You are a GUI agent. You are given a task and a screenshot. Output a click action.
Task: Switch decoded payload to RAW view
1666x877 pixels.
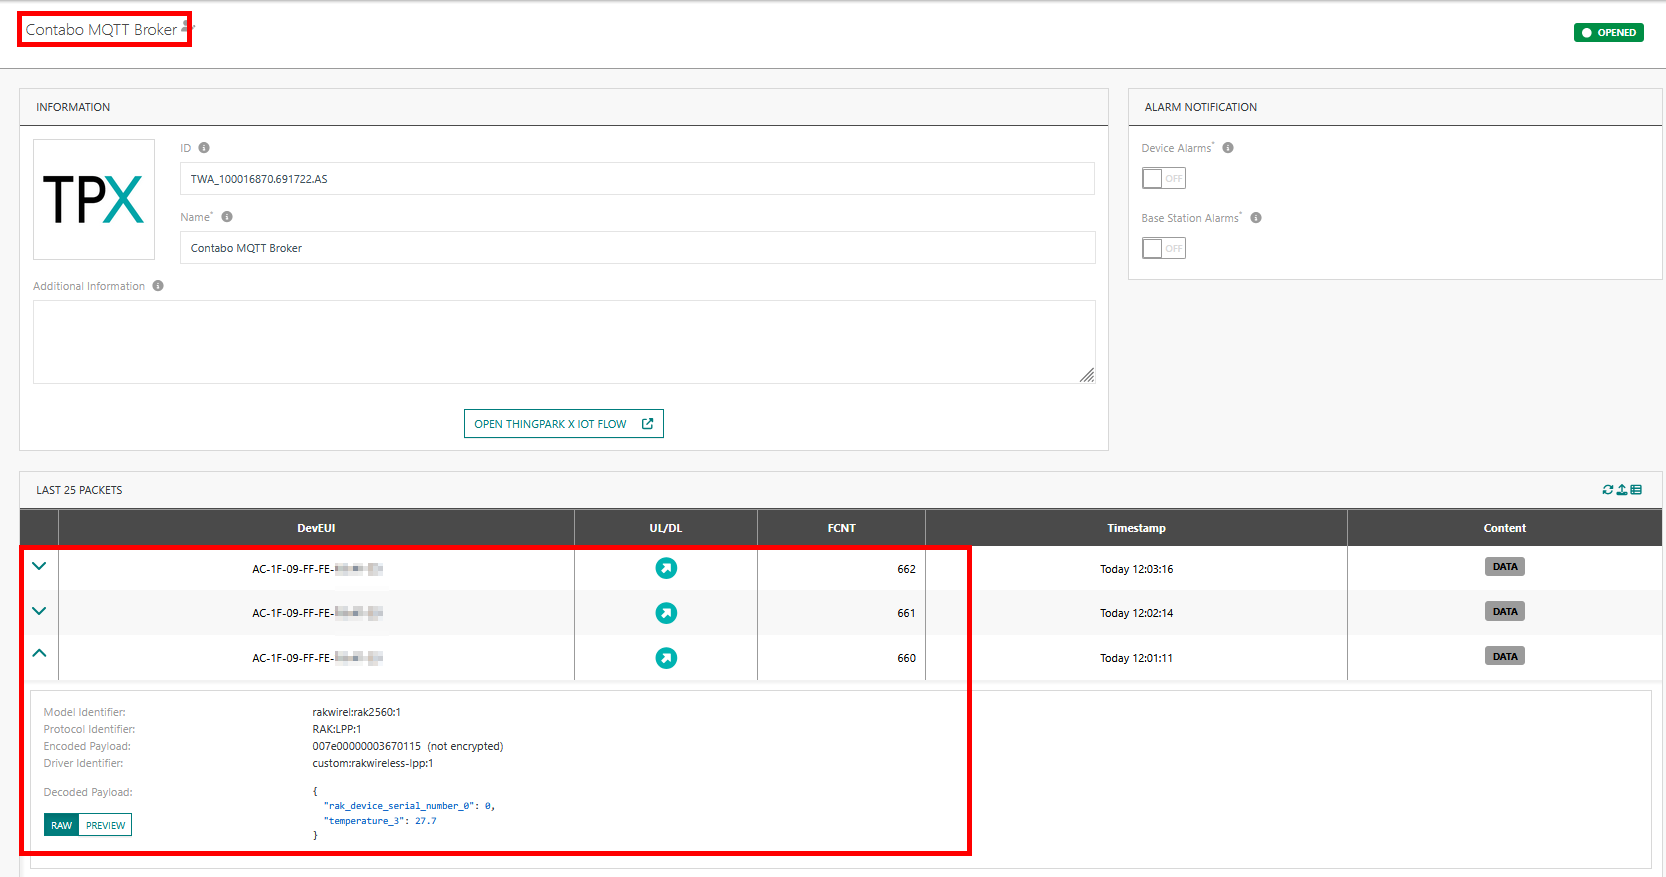coord(61,825)
